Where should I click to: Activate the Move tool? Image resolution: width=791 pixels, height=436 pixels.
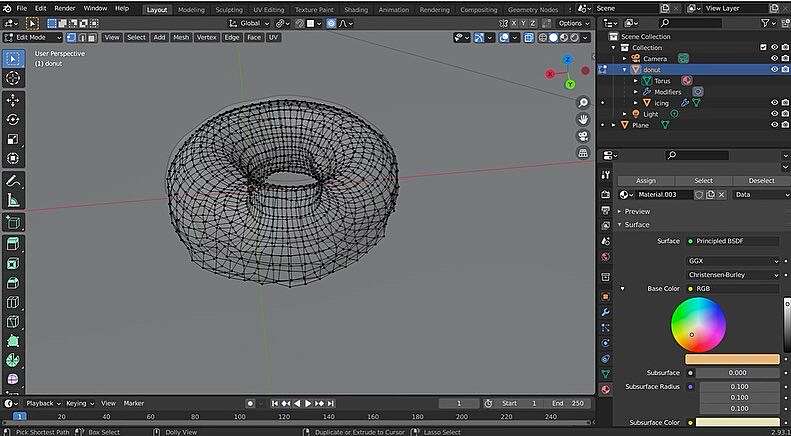point(14,100)
